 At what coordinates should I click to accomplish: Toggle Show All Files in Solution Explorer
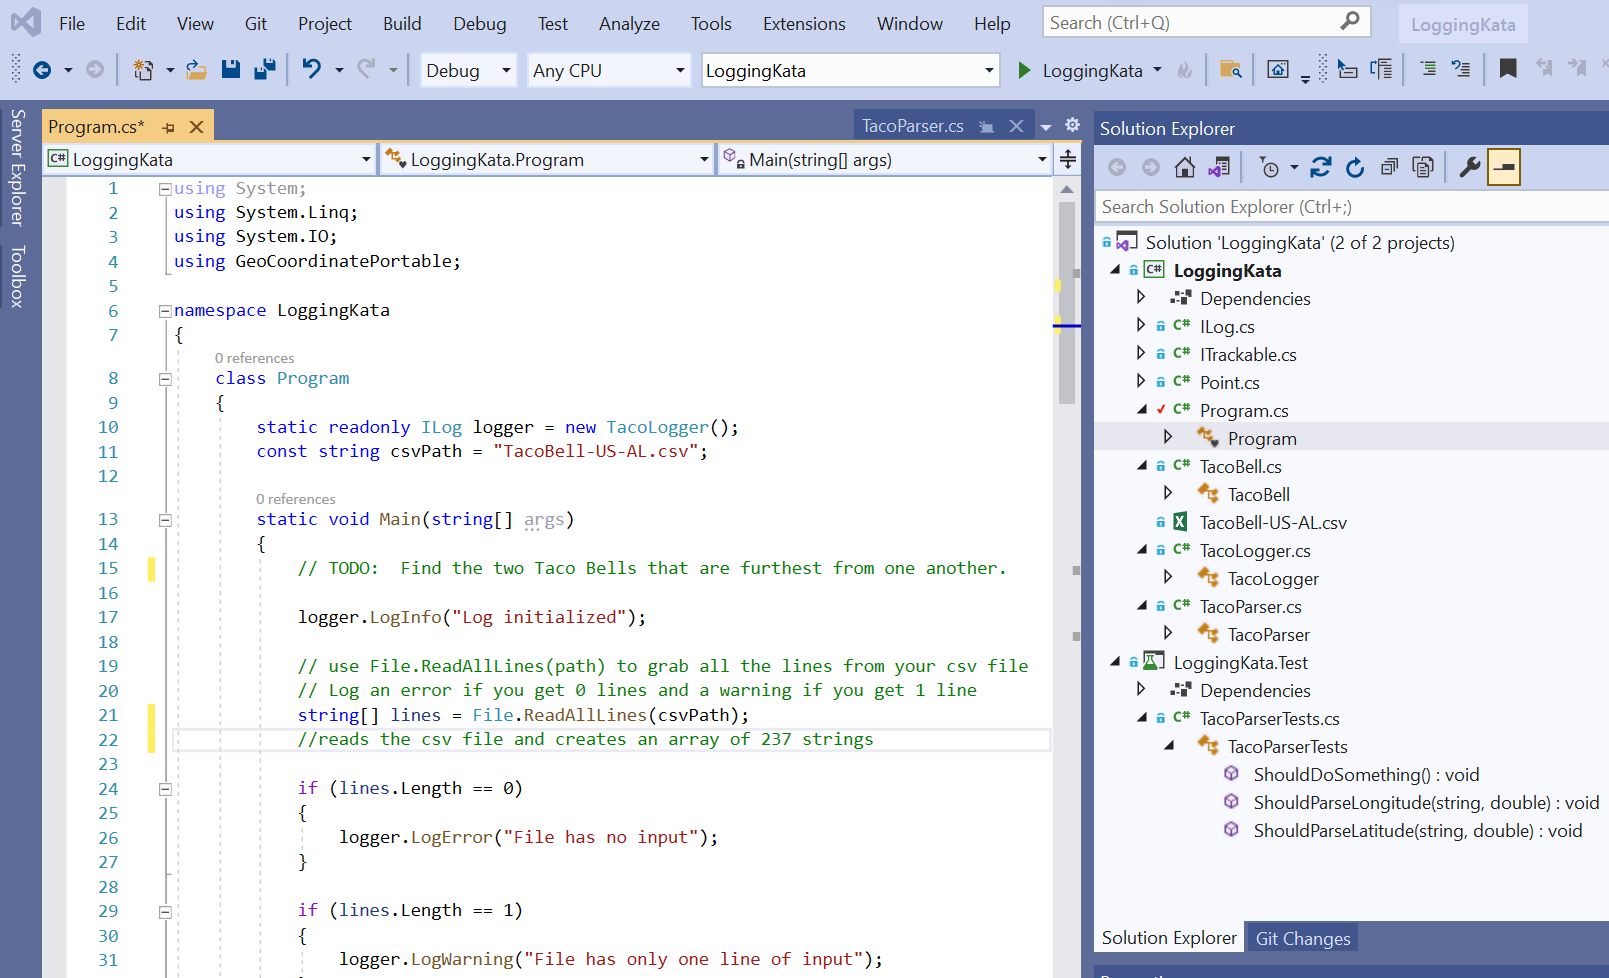(x=1423, y=168)
